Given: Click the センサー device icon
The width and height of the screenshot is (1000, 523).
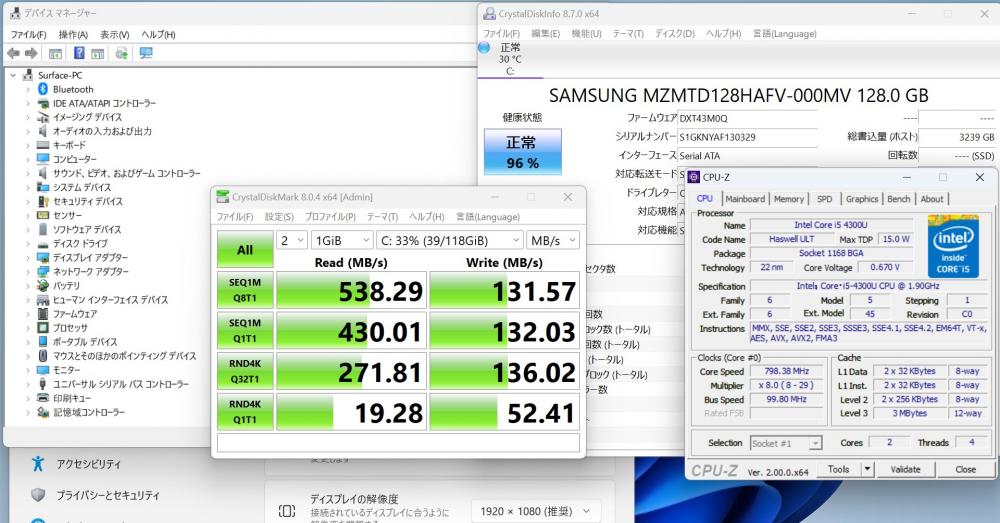Looking at the screenshot, I should tap(43, 215).
